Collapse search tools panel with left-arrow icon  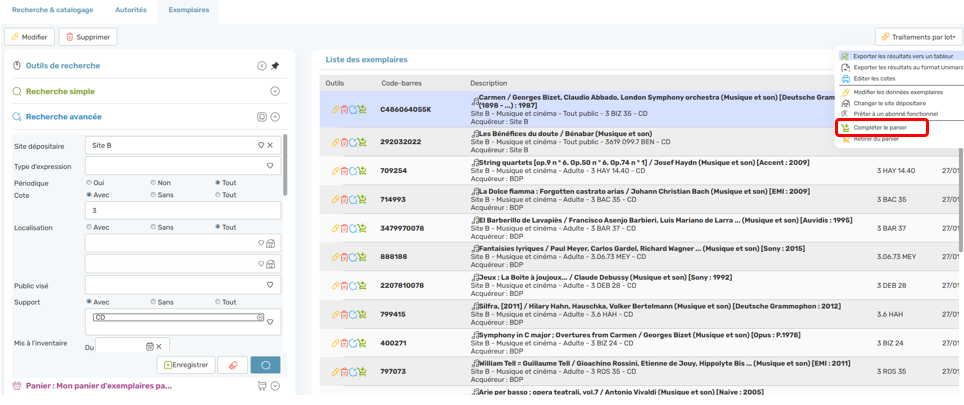pyautogui.click(x=262, y=66)
